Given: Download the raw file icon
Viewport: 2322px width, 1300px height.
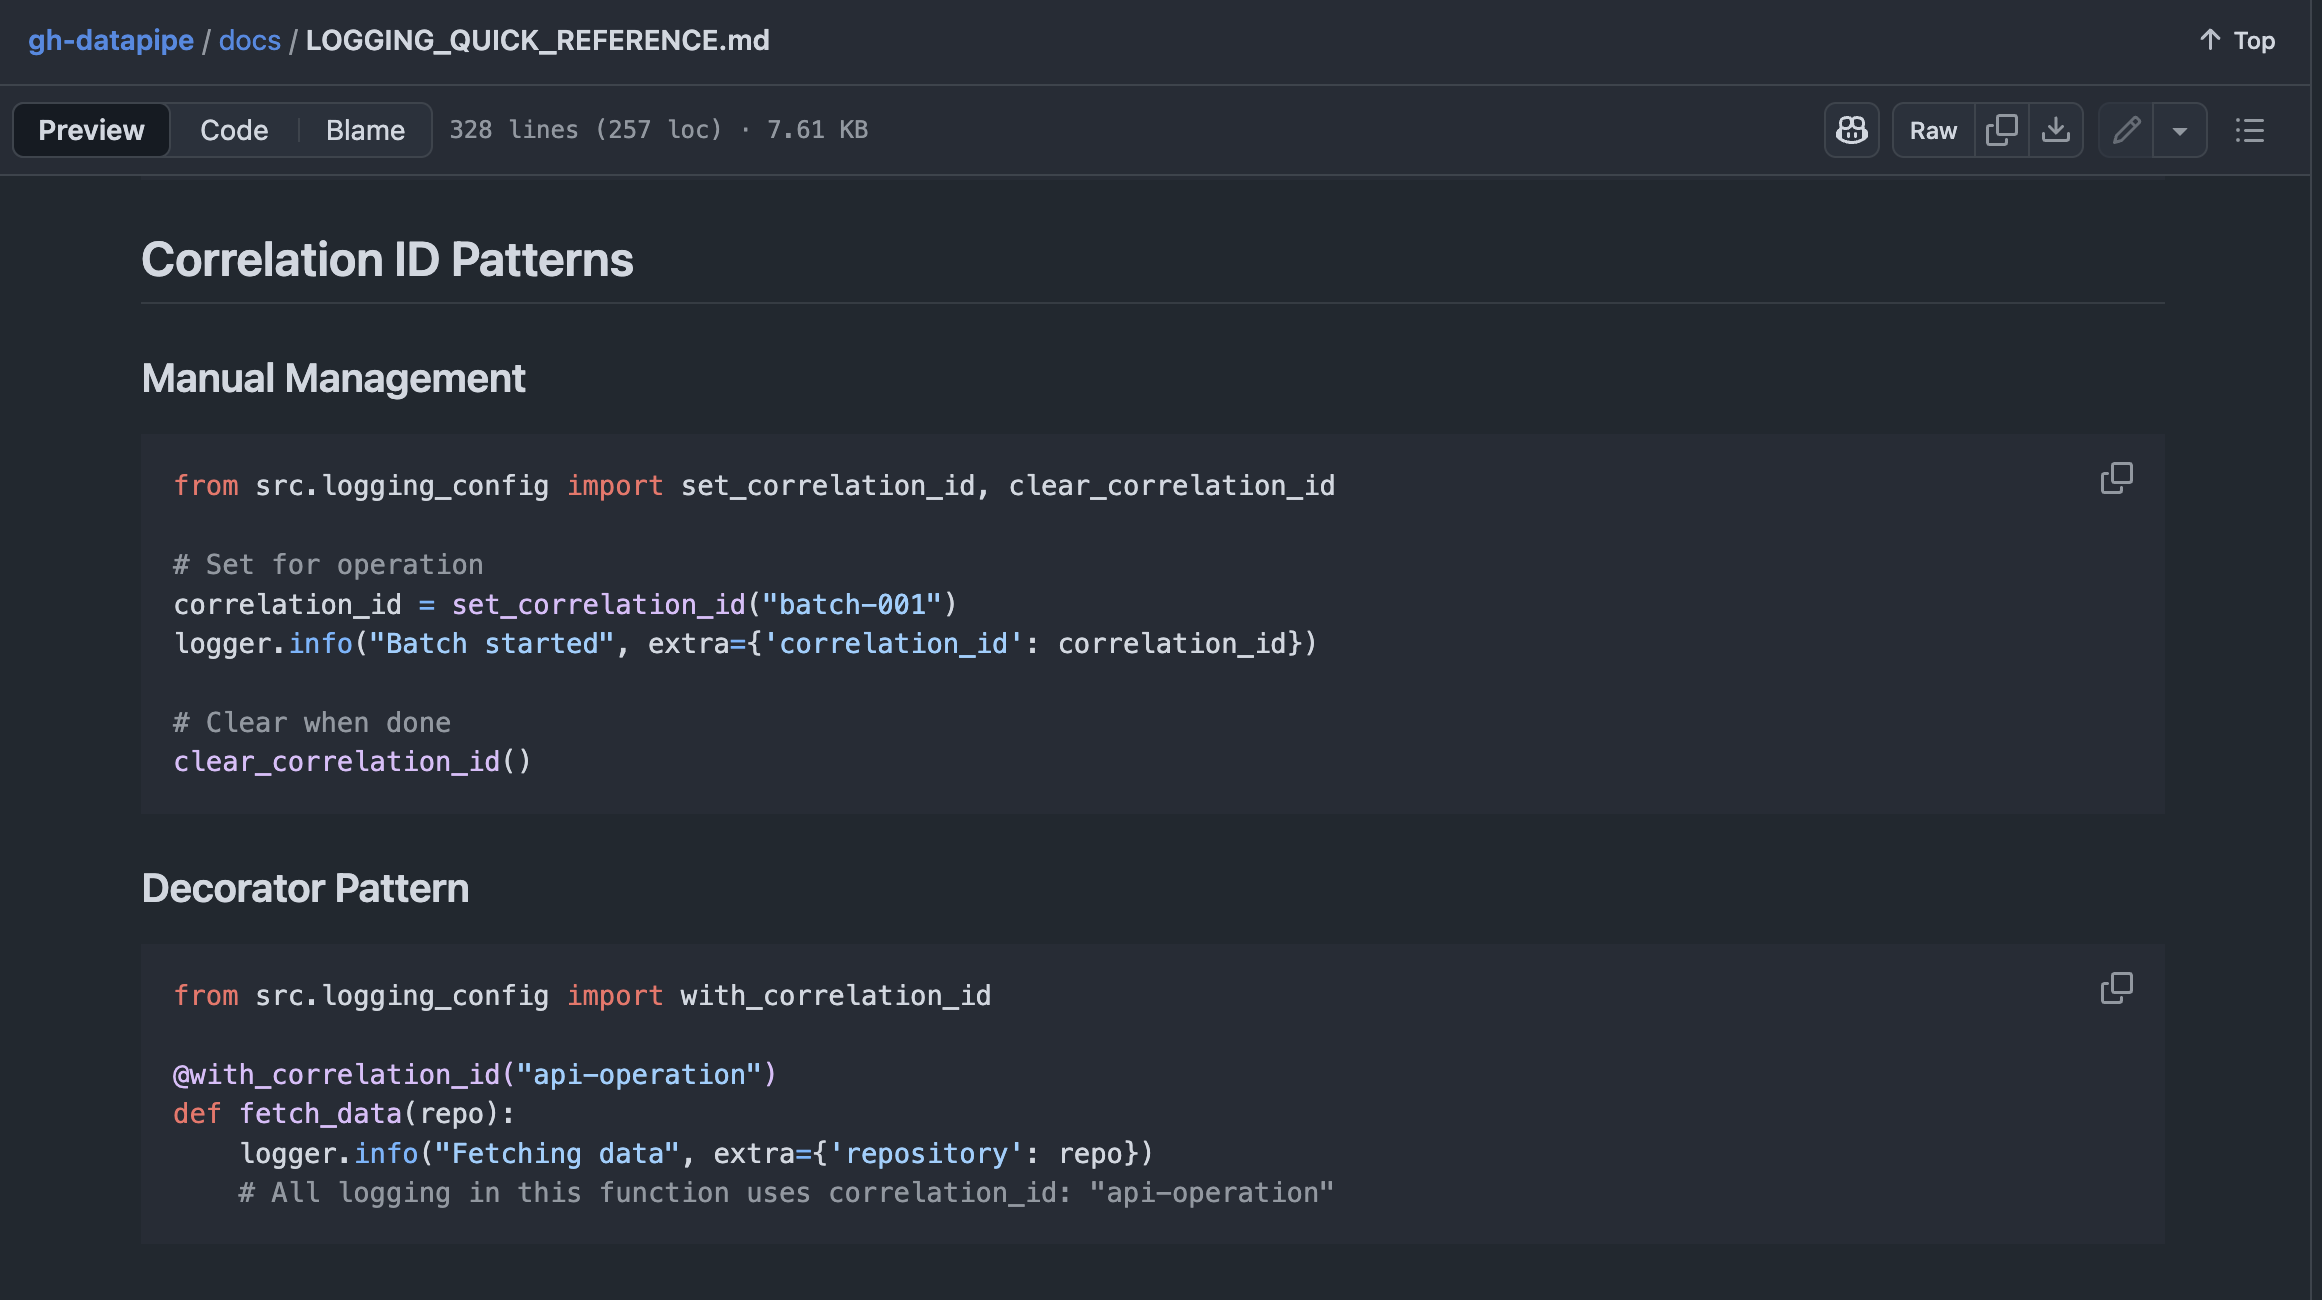Looking at the screenshot, I should pos(2055,130).
